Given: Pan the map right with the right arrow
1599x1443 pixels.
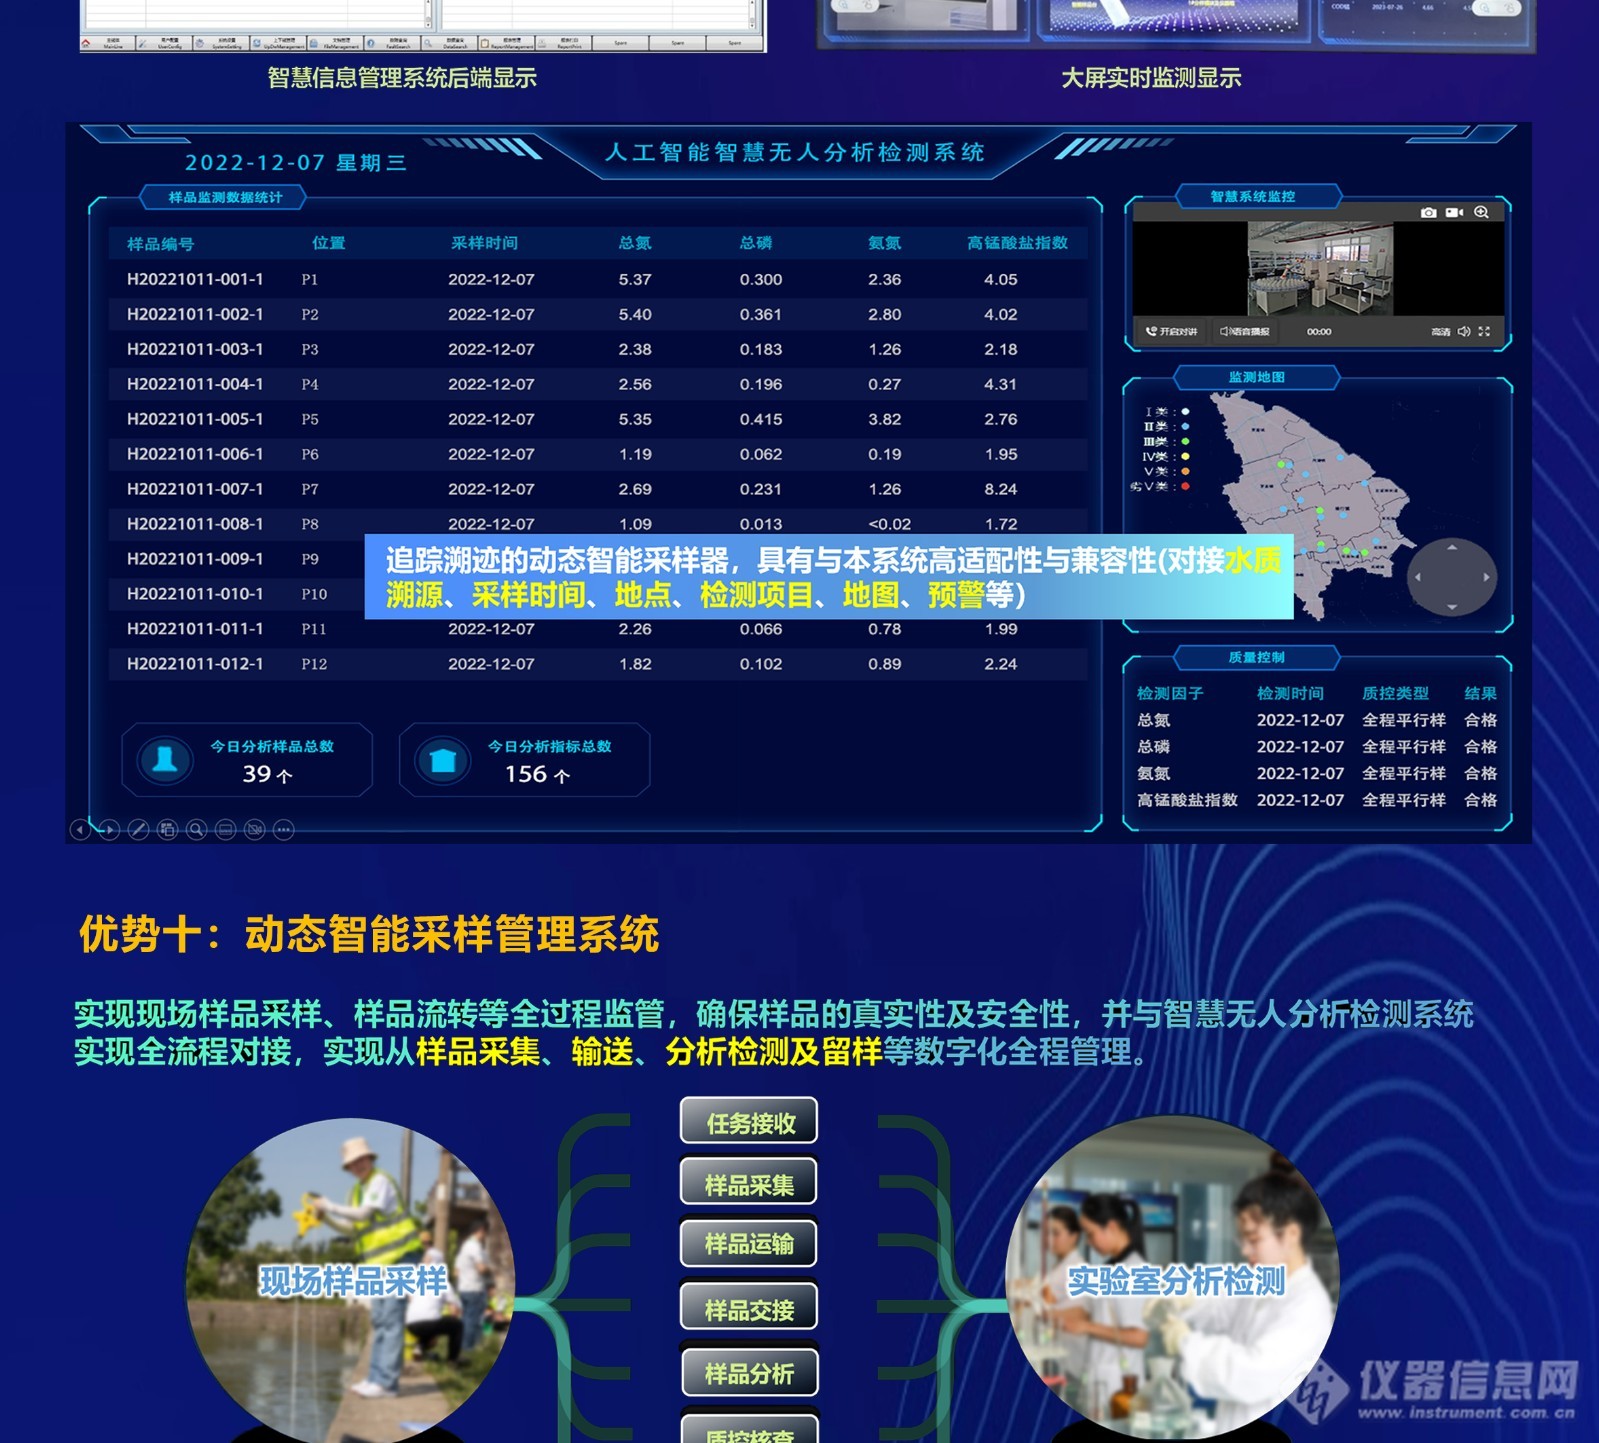Looking at the screenshot, I should (1486, 577).
